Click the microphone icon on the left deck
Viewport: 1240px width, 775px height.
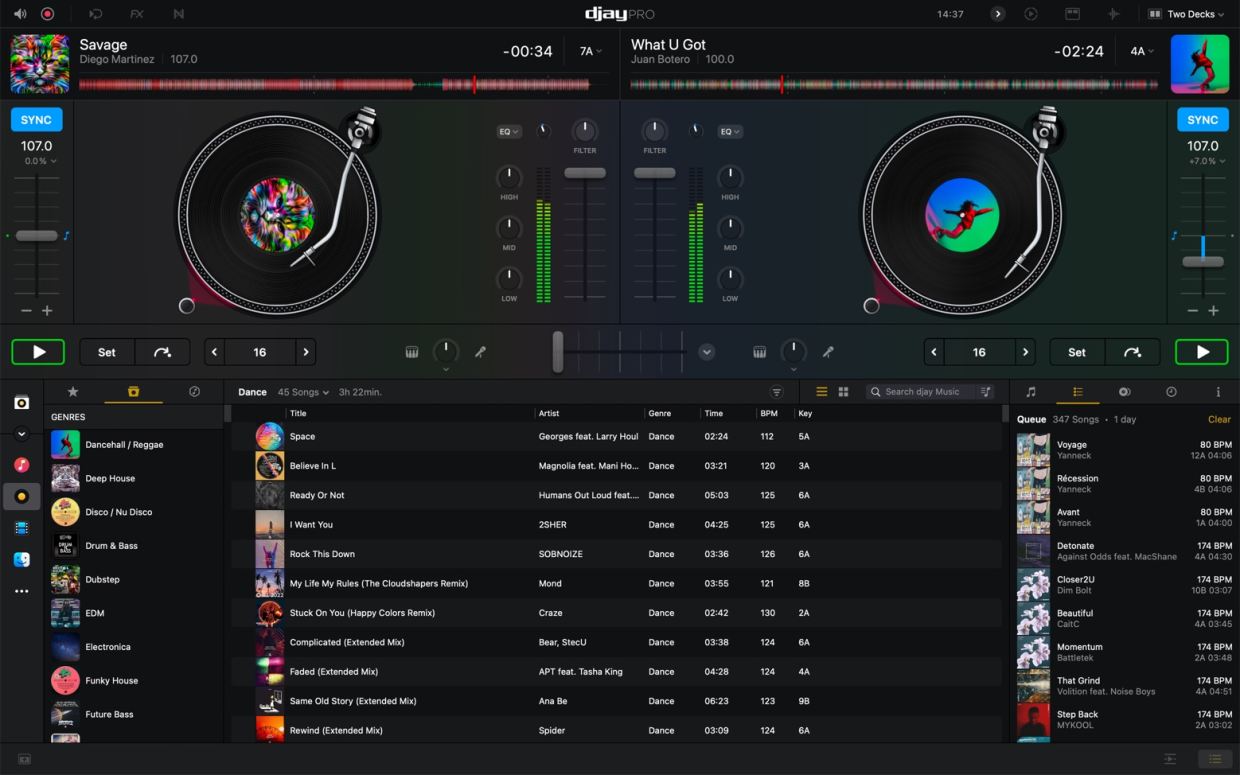(x=480, y=352)
